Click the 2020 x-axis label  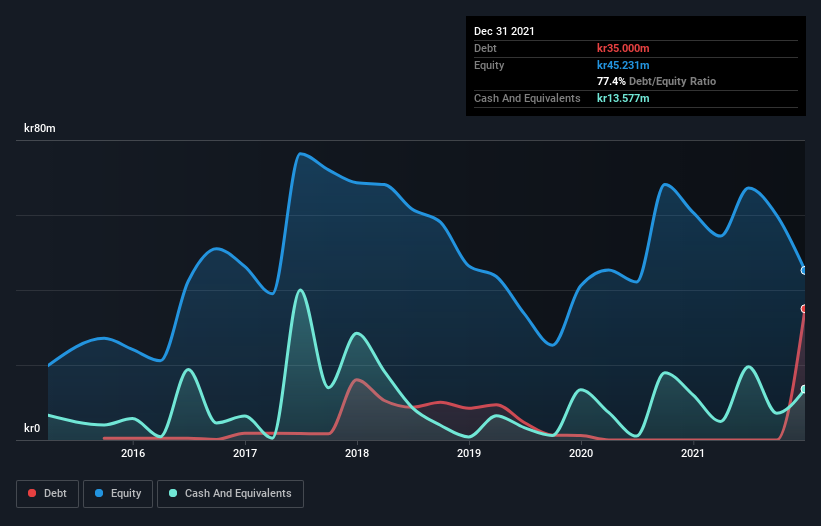click(x=581, y=453)
